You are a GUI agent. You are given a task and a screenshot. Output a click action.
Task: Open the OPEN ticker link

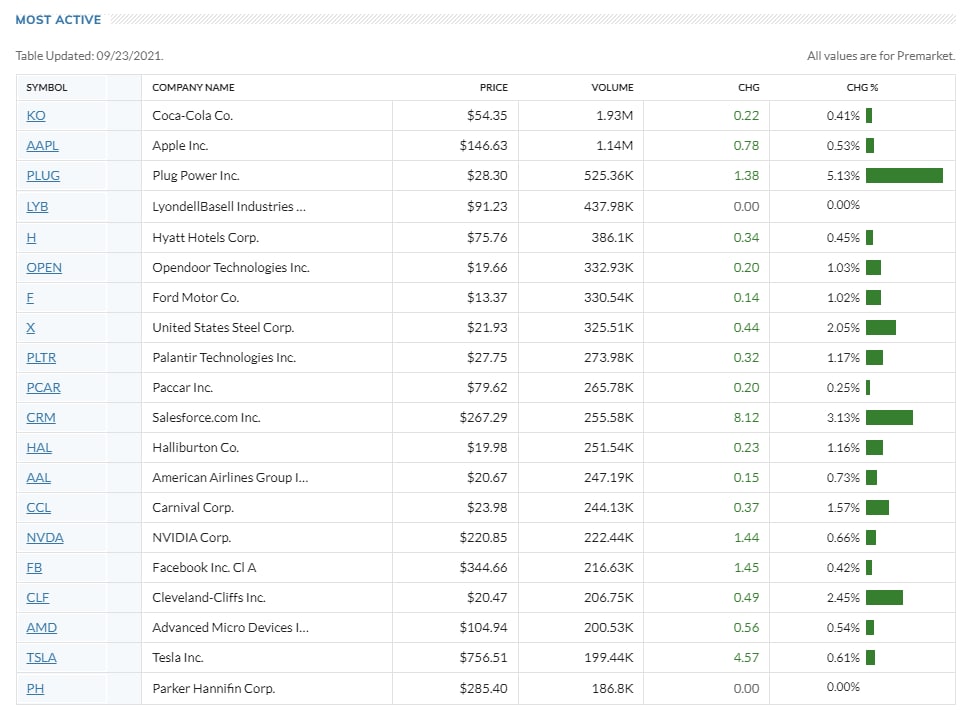click(x=44, y=267)
